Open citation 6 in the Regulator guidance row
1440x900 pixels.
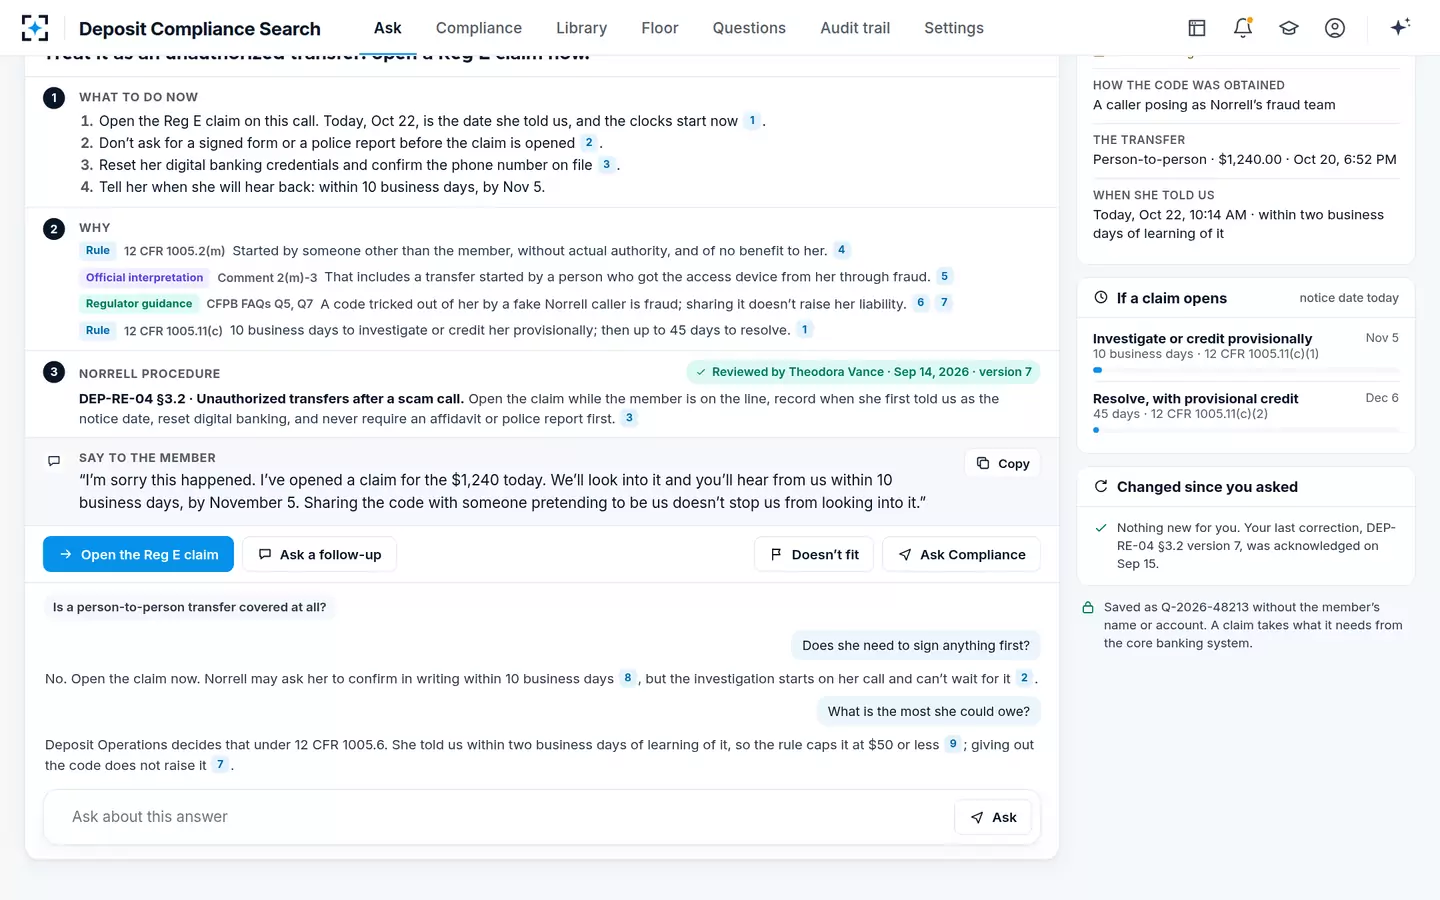(921, 303)
